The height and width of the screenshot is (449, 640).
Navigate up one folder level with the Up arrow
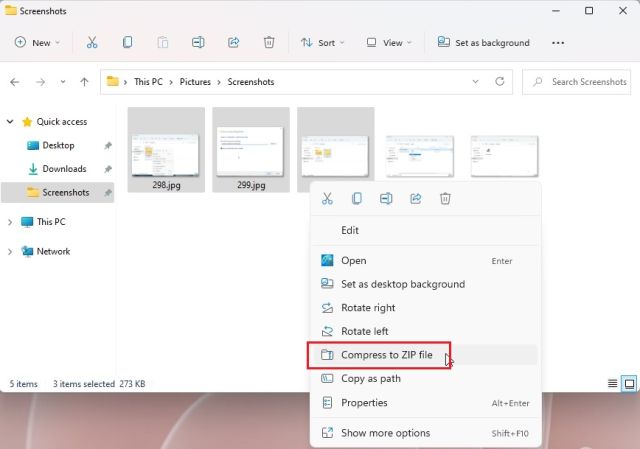(x=85, y=82)
